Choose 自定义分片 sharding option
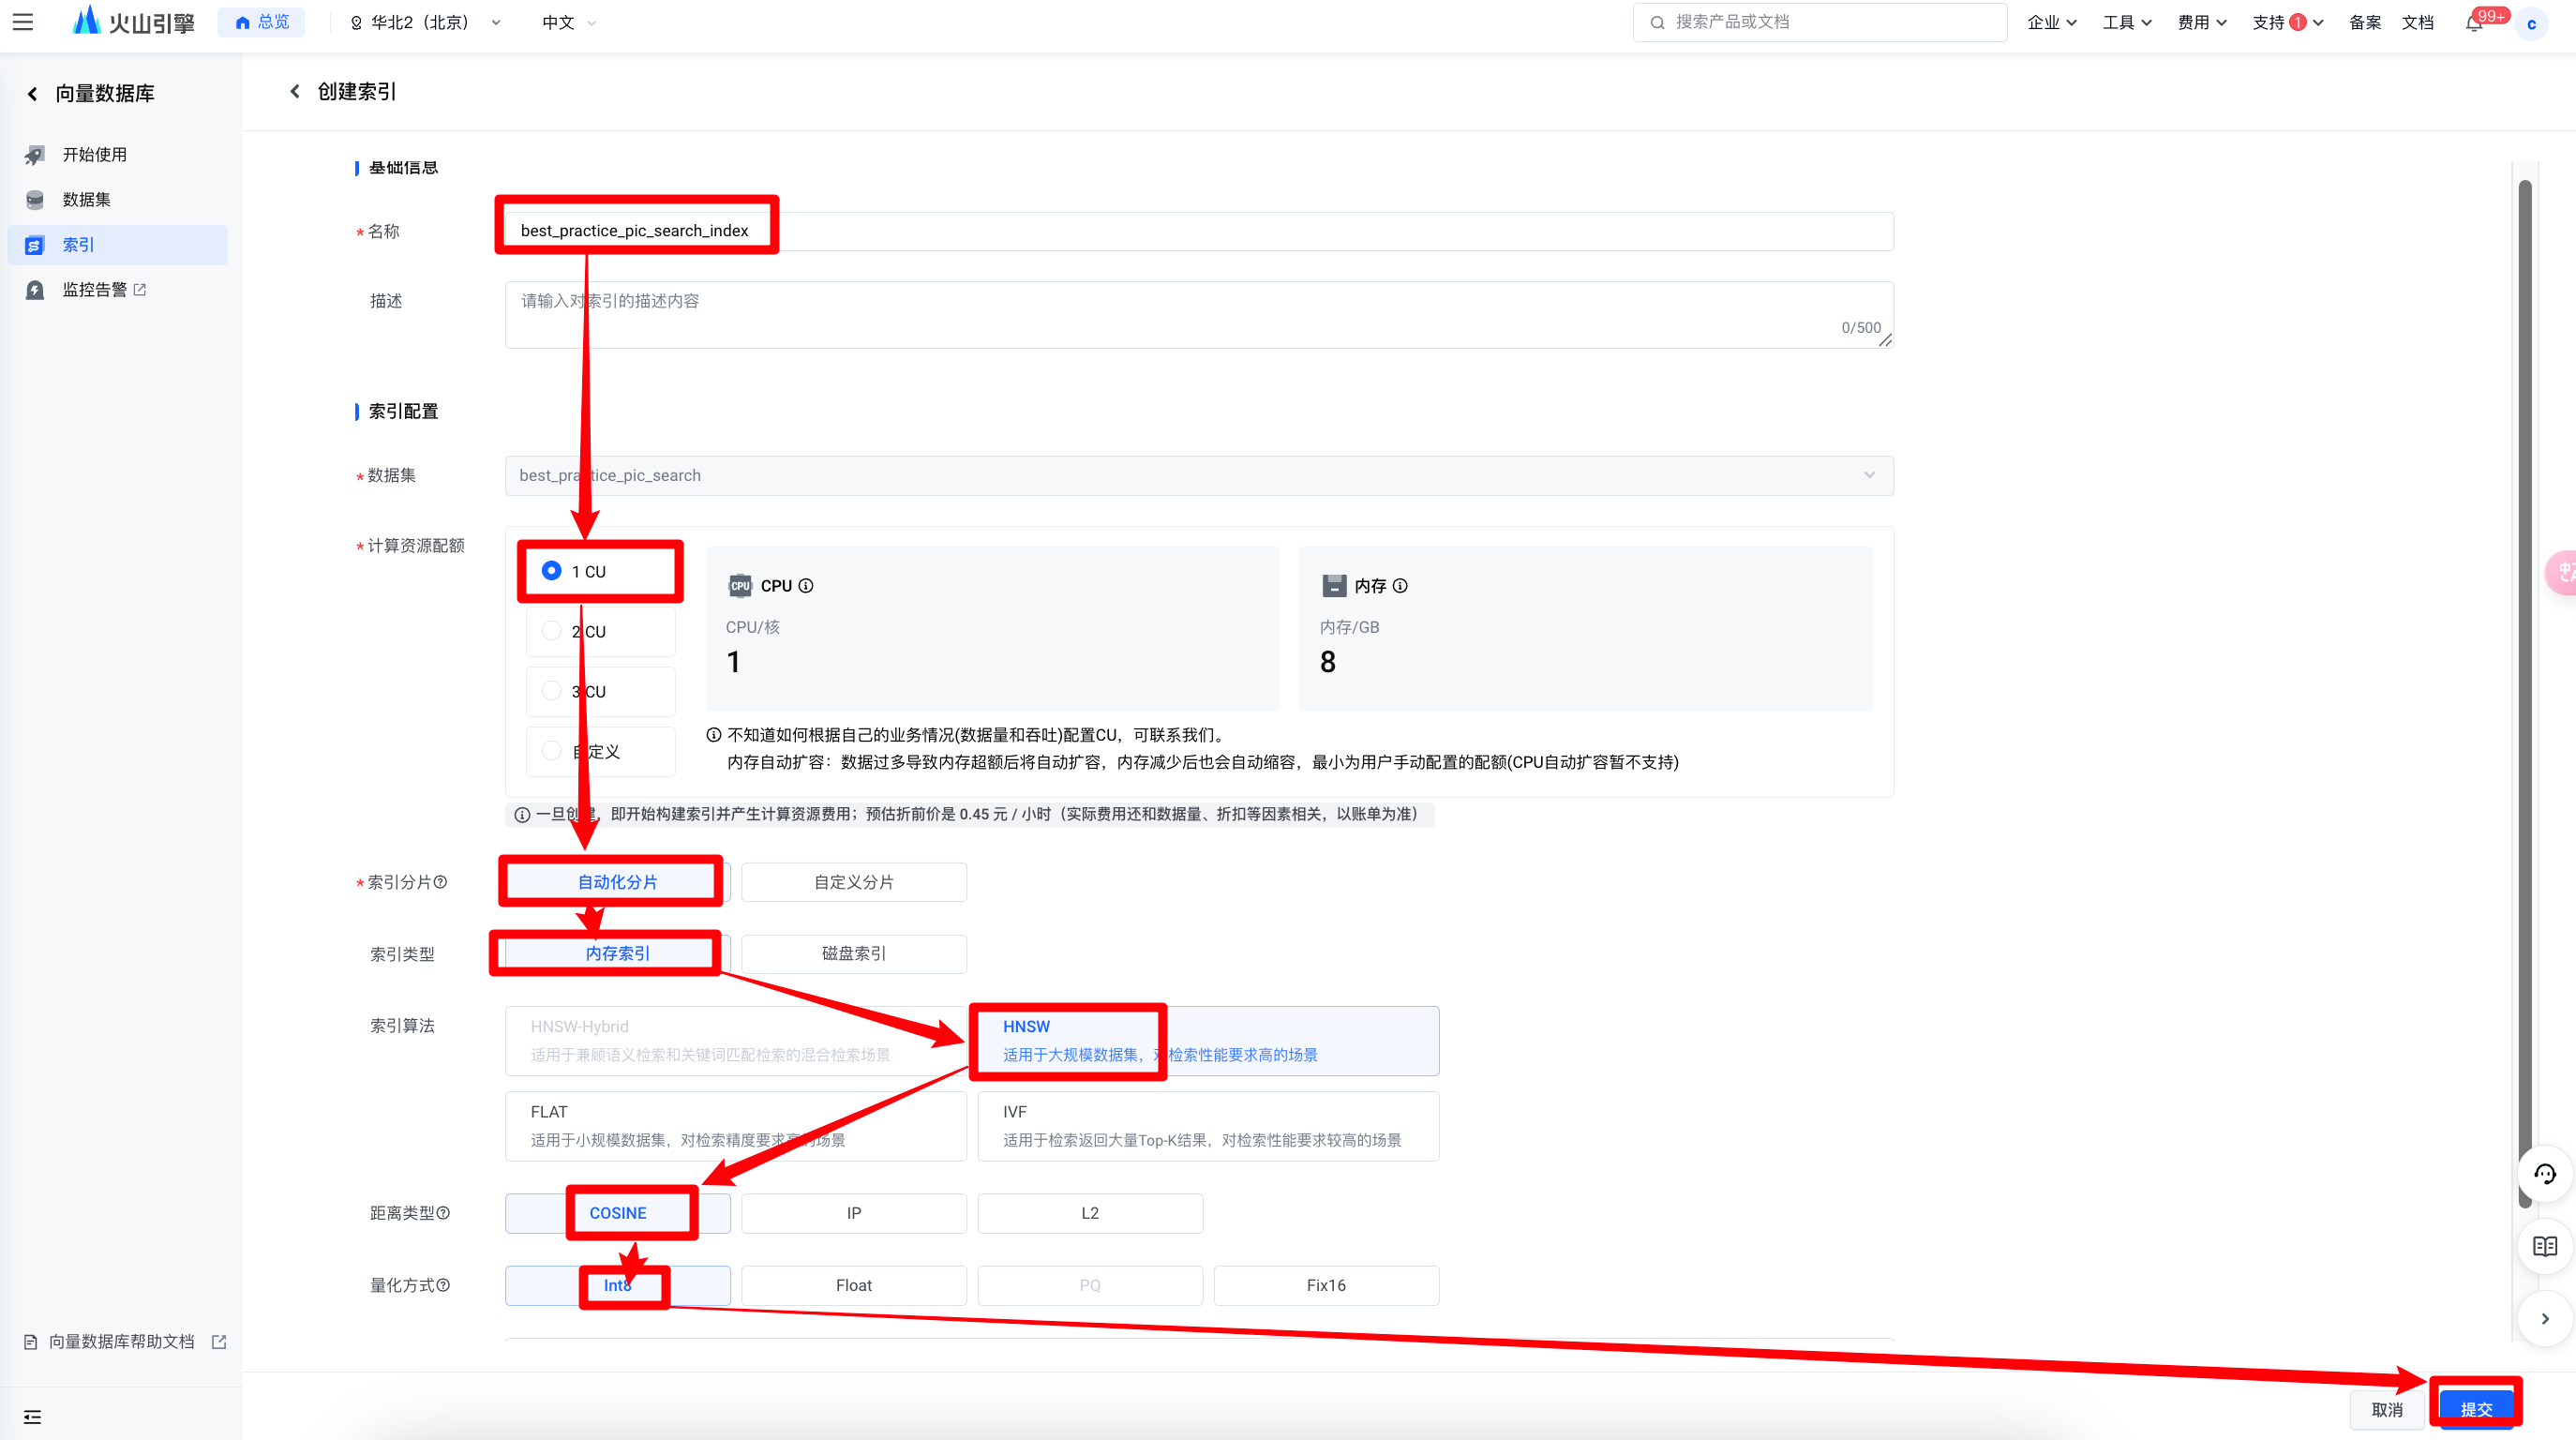The height and width of the screenshot is (1440, 2576). coord(854,881)
